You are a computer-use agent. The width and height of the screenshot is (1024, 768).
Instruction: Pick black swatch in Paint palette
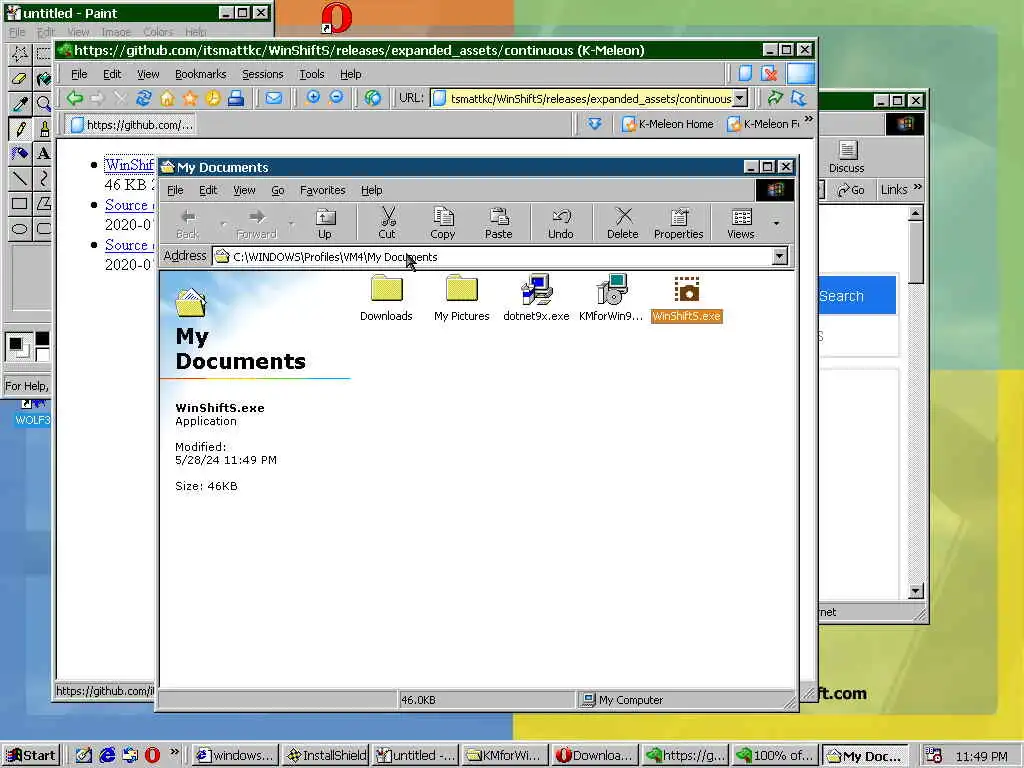tap(42, 338)
